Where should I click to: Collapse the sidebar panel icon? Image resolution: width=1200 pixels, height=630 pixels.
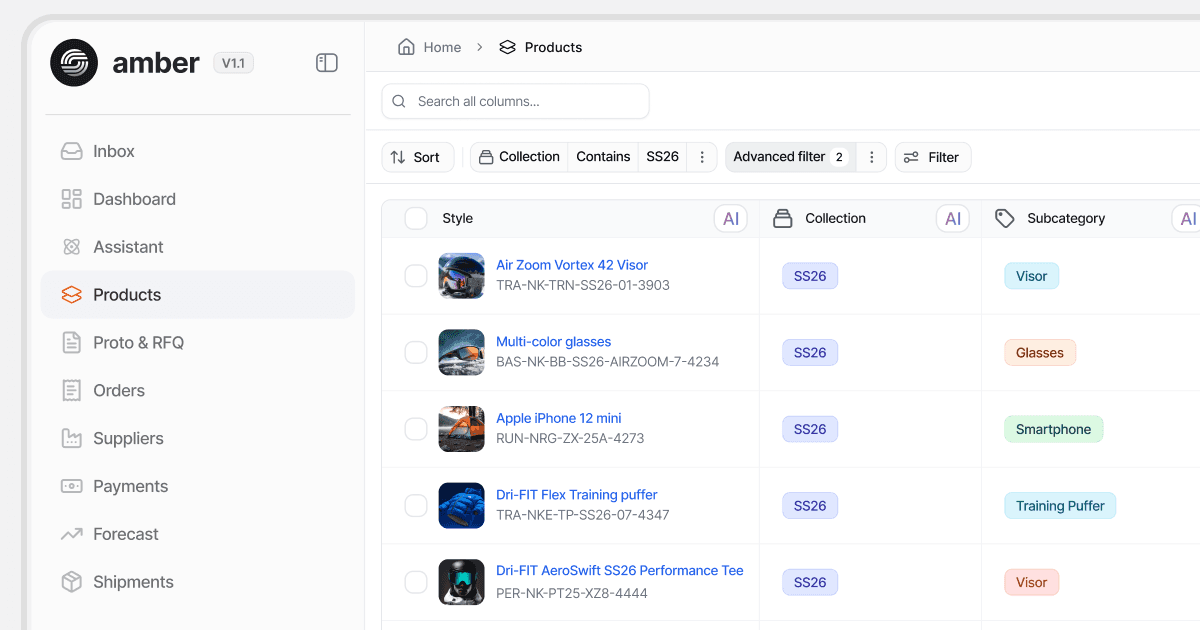tap(327, 63)
